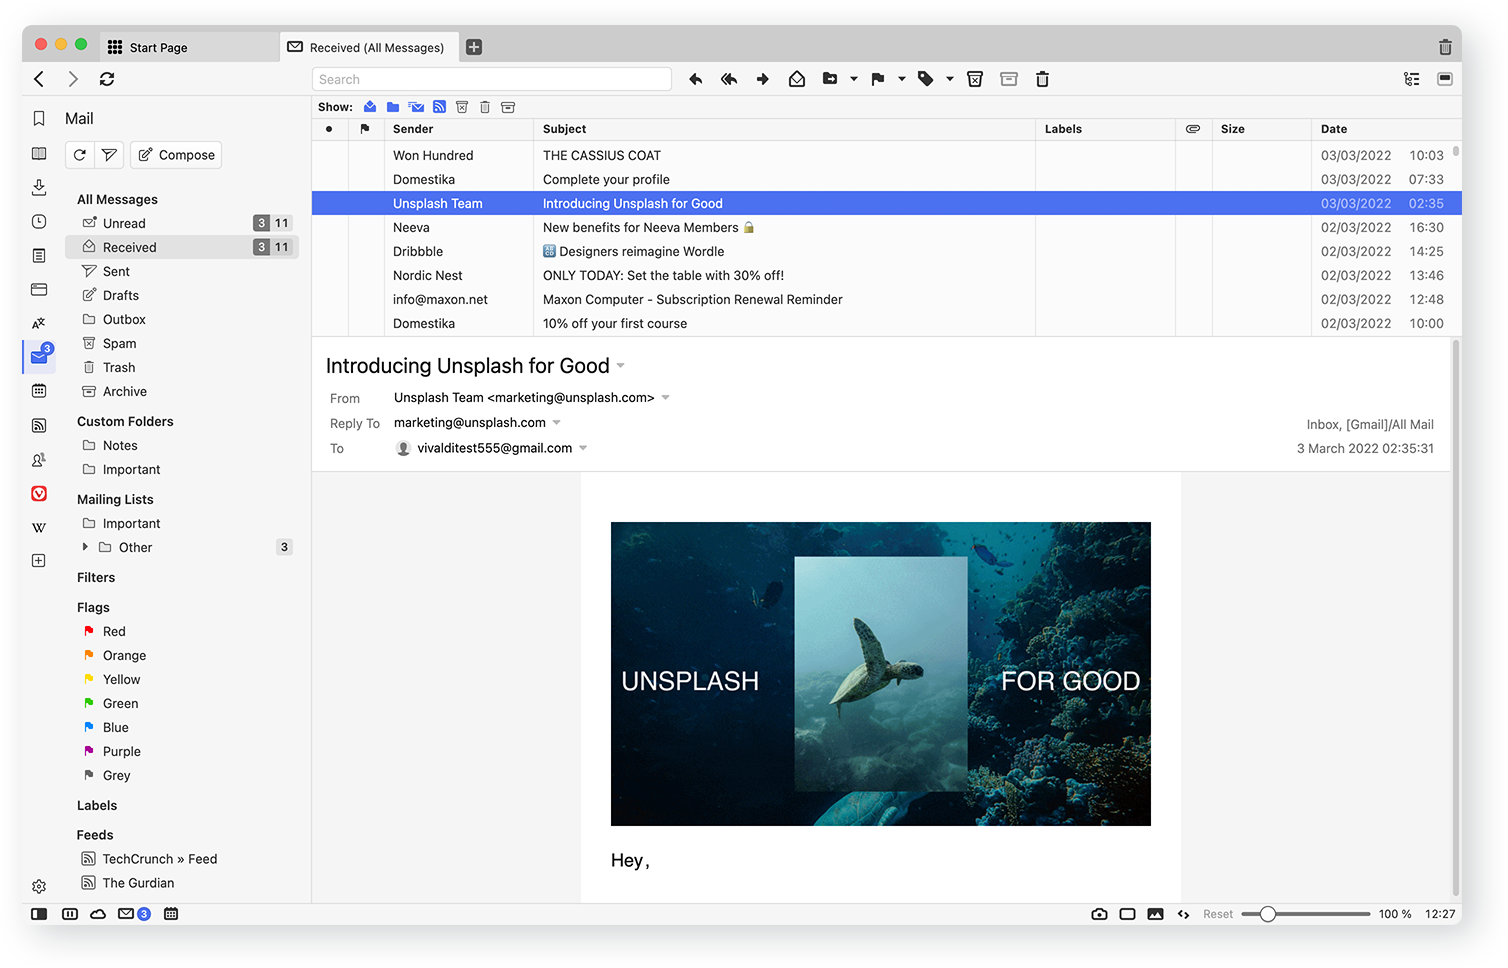Image resolution: width=1508 pixels, height=968 pixels.
Task: Open the Feeds panel in the sidebar
Action: 39,425
